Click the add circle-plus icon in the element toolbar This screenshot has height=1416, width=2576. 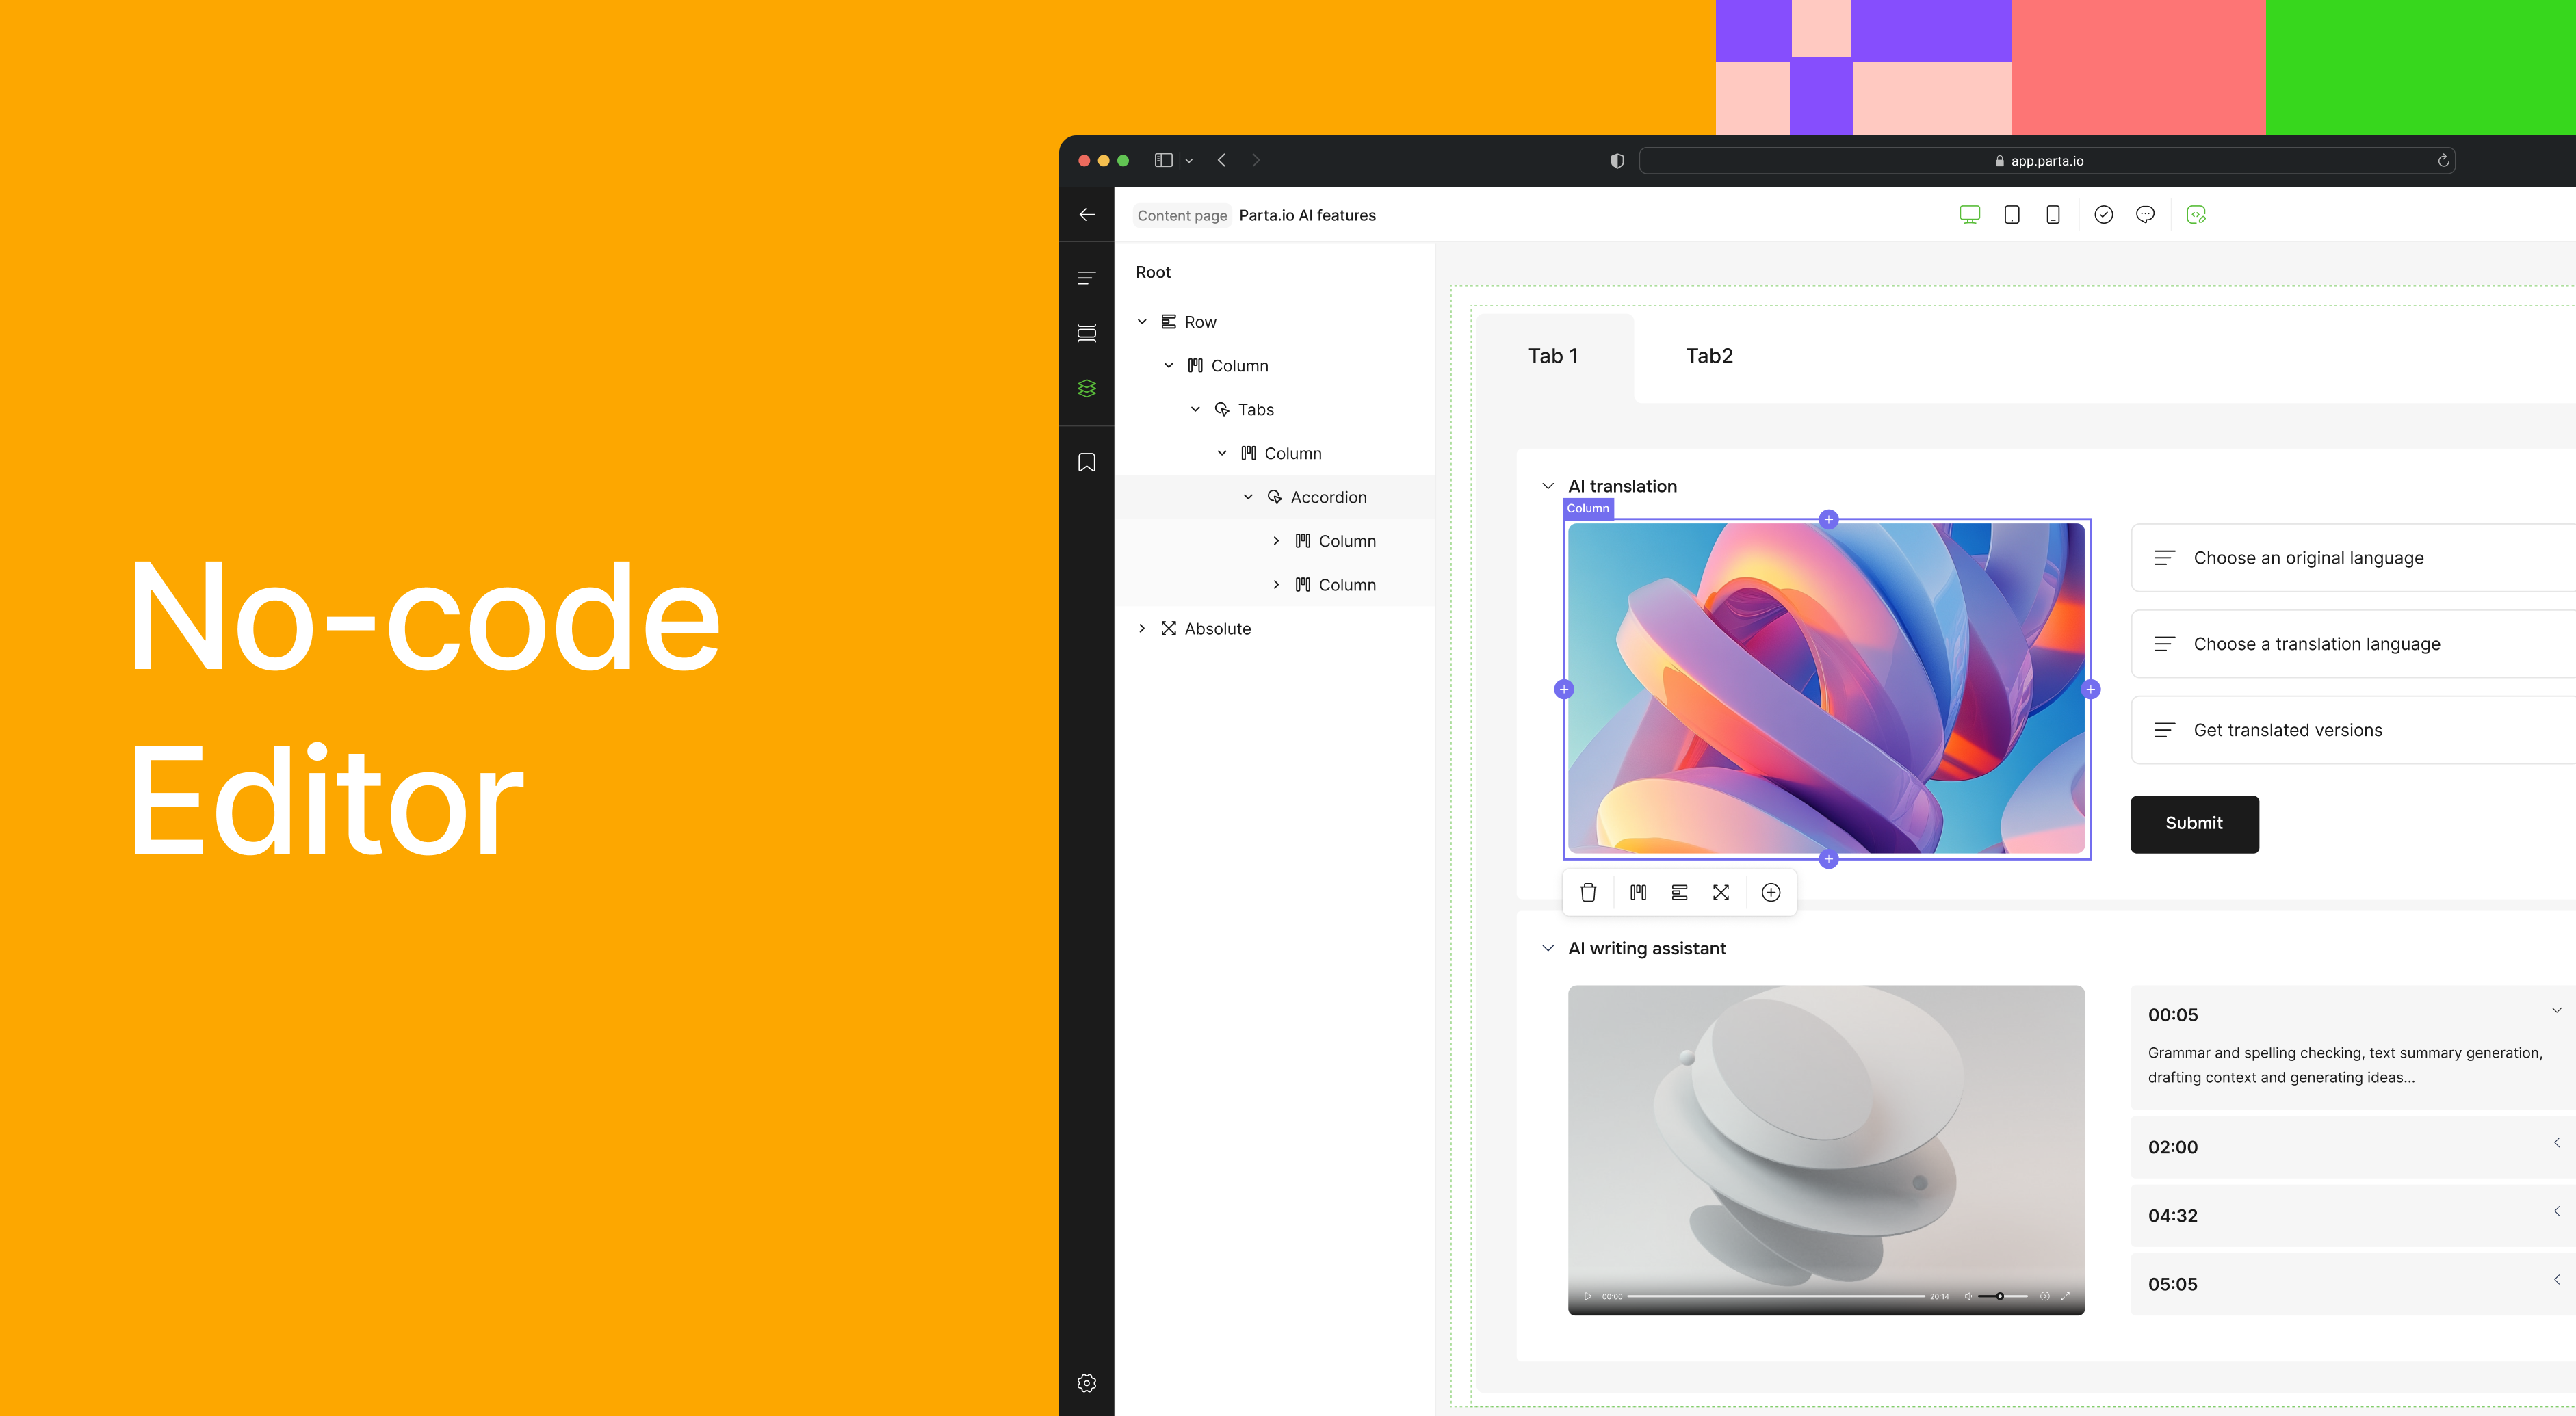point(1770,892)
